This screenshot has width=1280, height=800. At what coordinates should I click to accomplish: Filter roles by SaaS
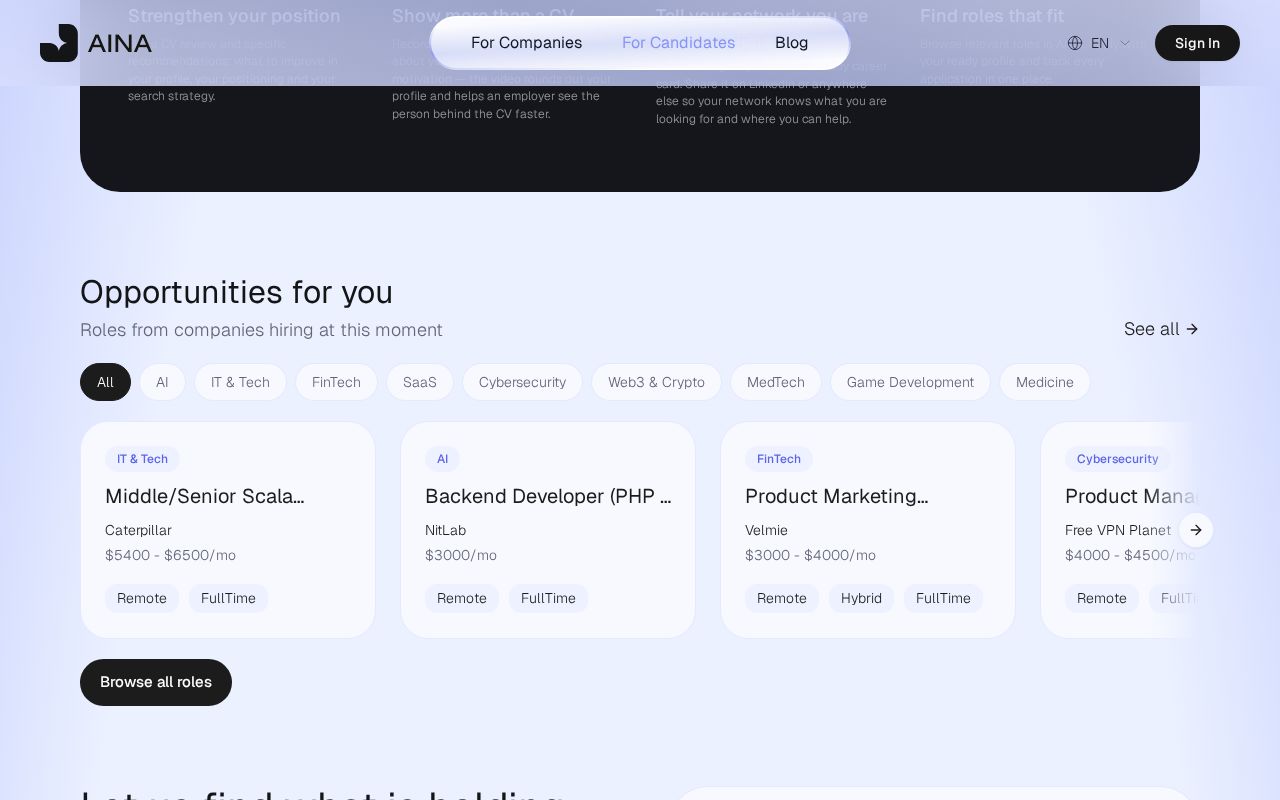coord(420,382)
